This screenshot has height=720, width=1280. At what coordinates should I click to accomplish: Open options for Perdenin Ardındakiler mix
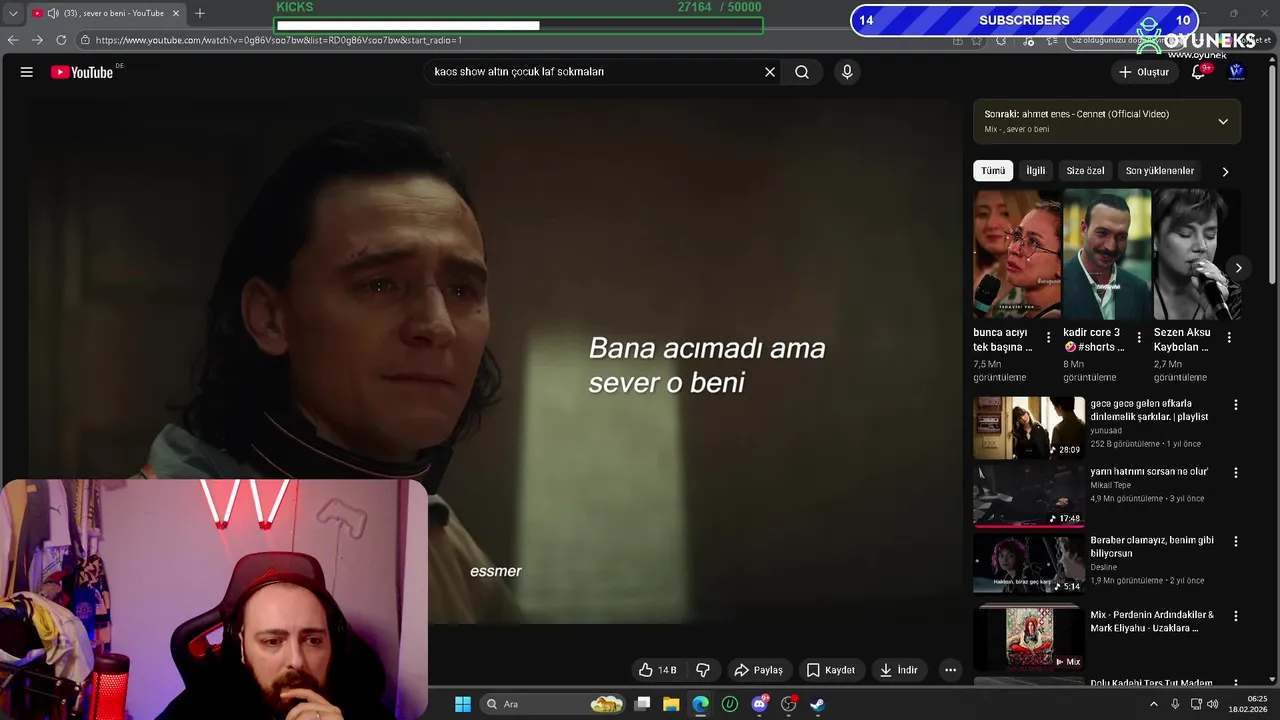(1236, 616)
